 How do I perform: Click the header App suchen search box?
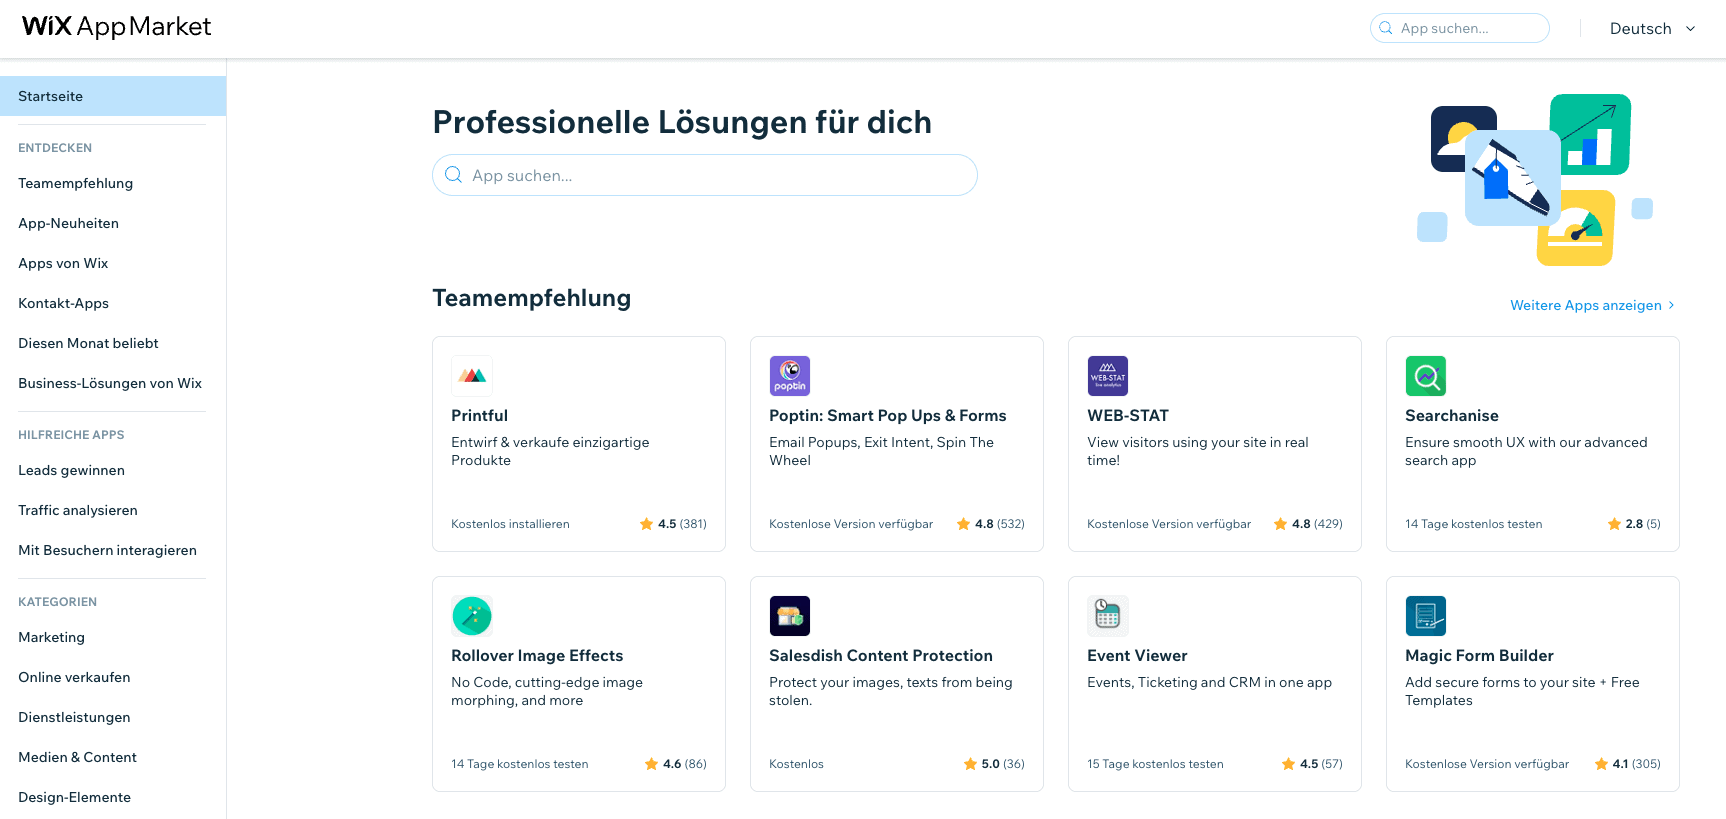click(1460, 28)
